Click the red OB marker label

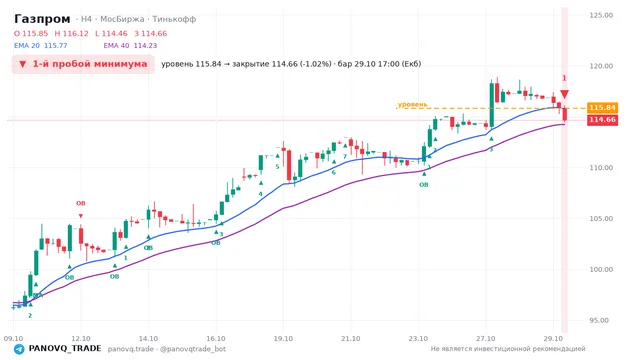click(80, 203)
